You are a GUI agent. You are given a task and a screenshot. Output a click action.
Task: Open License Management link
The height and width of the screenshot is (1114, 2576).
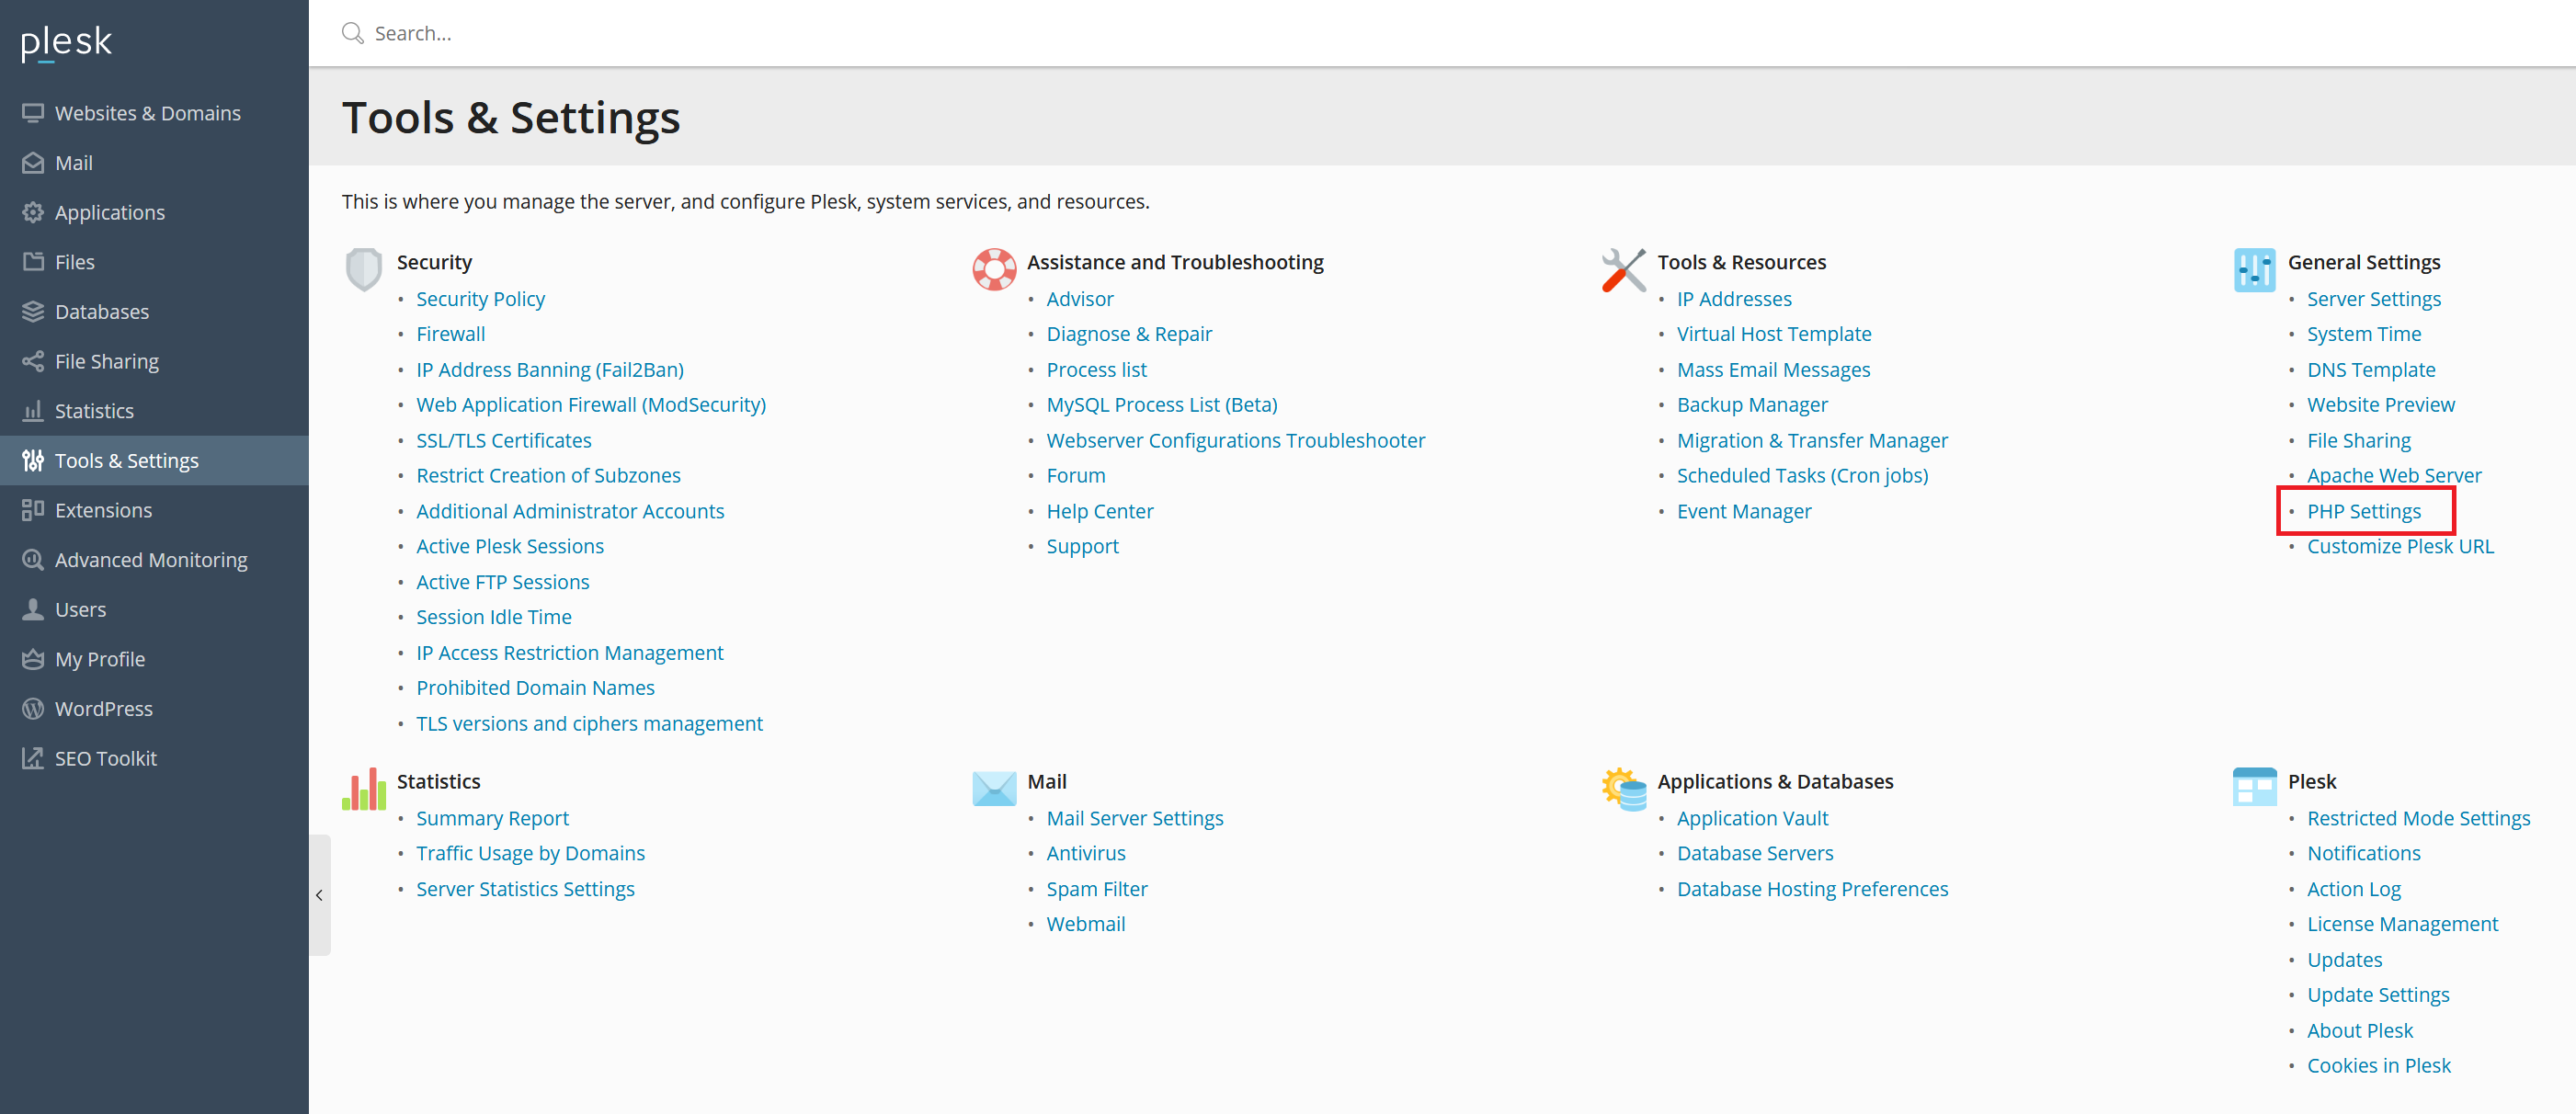(2402, 924)
